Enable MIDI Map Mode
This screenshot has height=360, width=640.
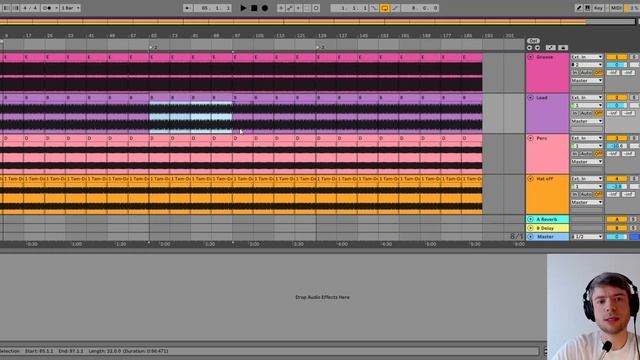[x=616, y=8]
